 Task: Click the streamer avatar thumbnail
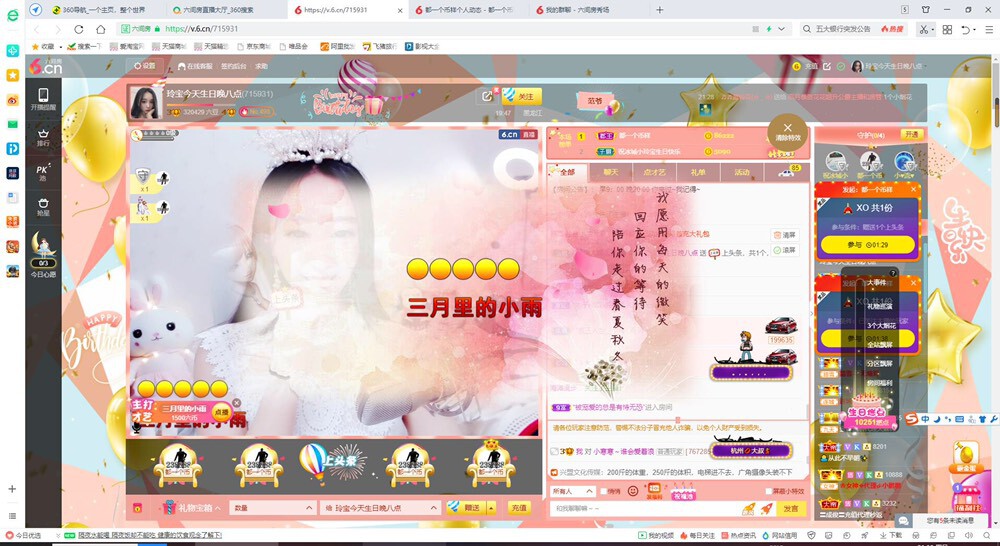pos(145,103)
